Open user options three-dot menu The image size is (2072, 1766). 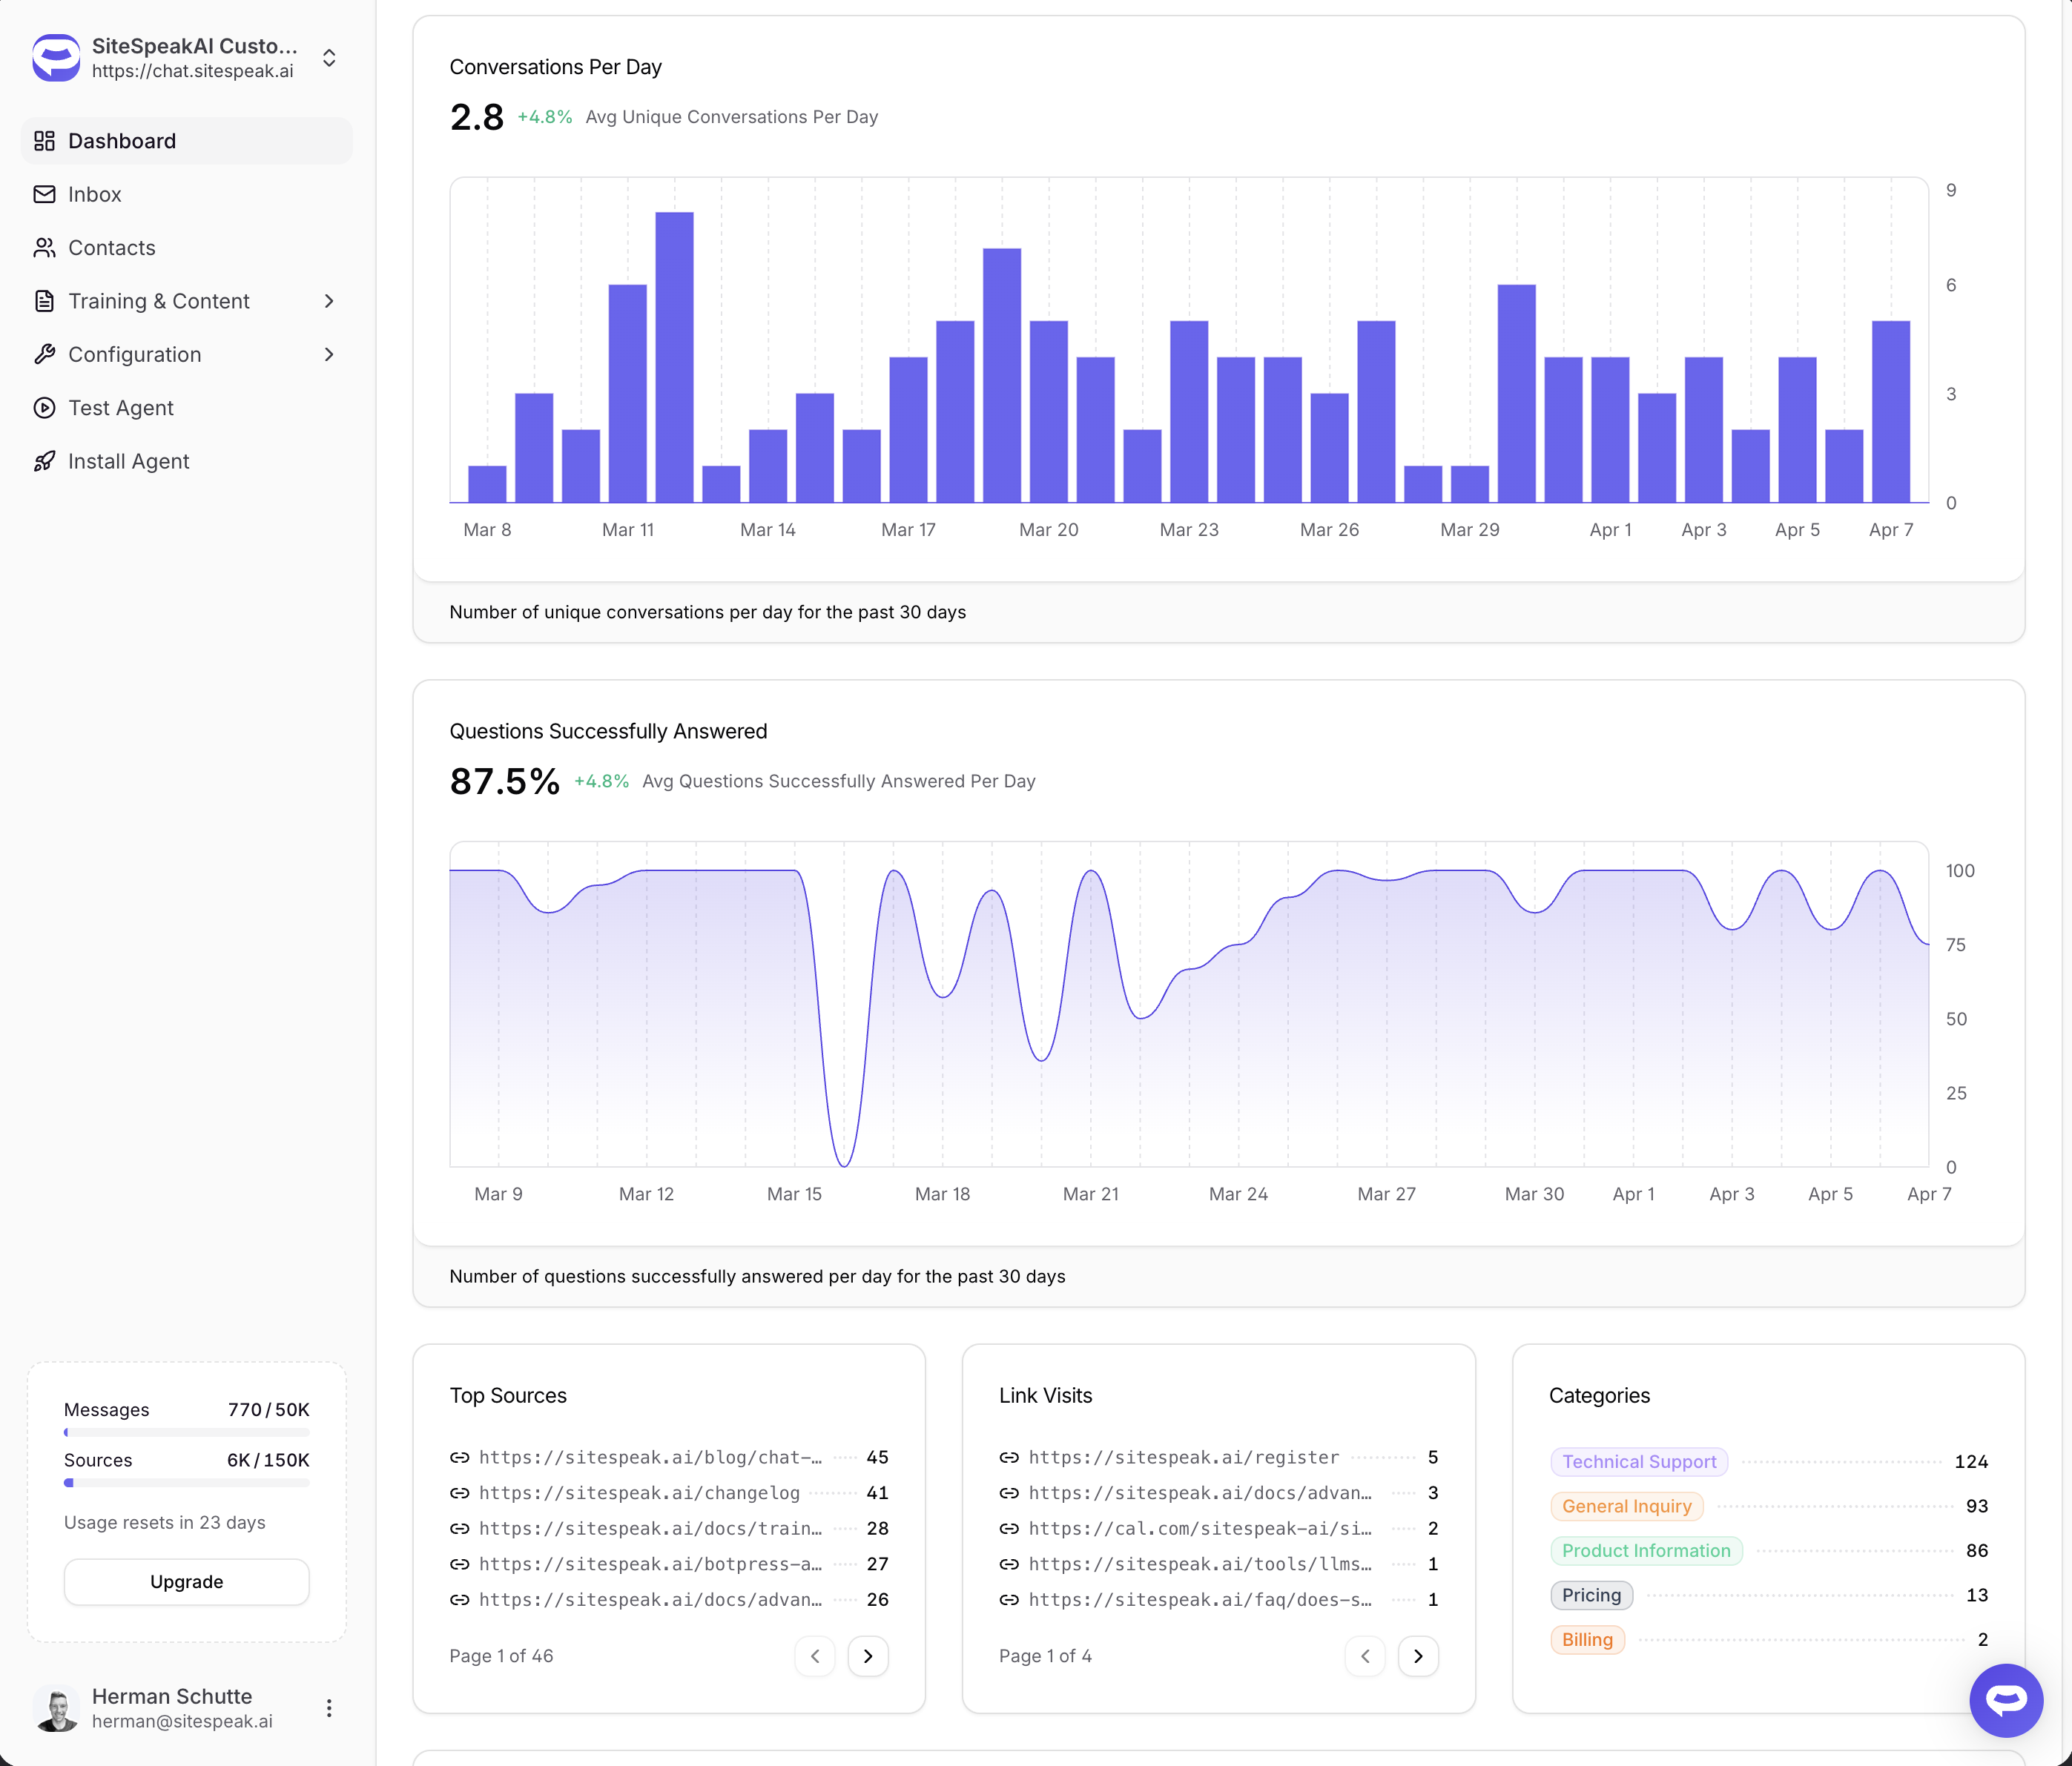pos(329,1708)
